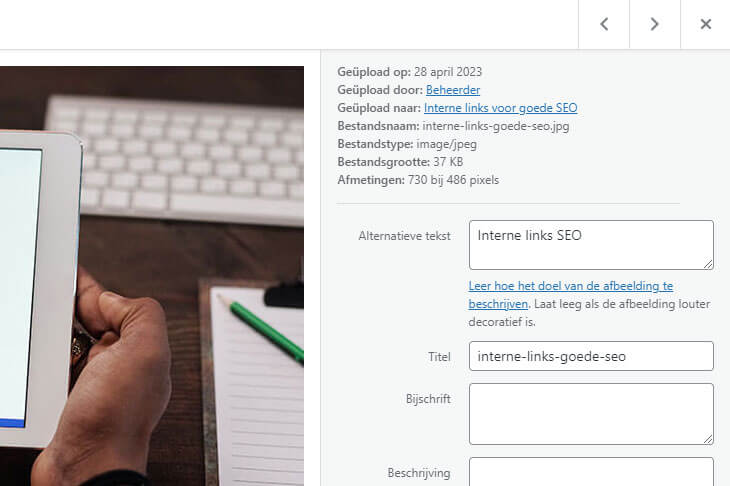The height and width of the screenshot is (486, 730).
Task: Select the file name interne-links-goede-seo.jpg text
Action: pos(496,126)
